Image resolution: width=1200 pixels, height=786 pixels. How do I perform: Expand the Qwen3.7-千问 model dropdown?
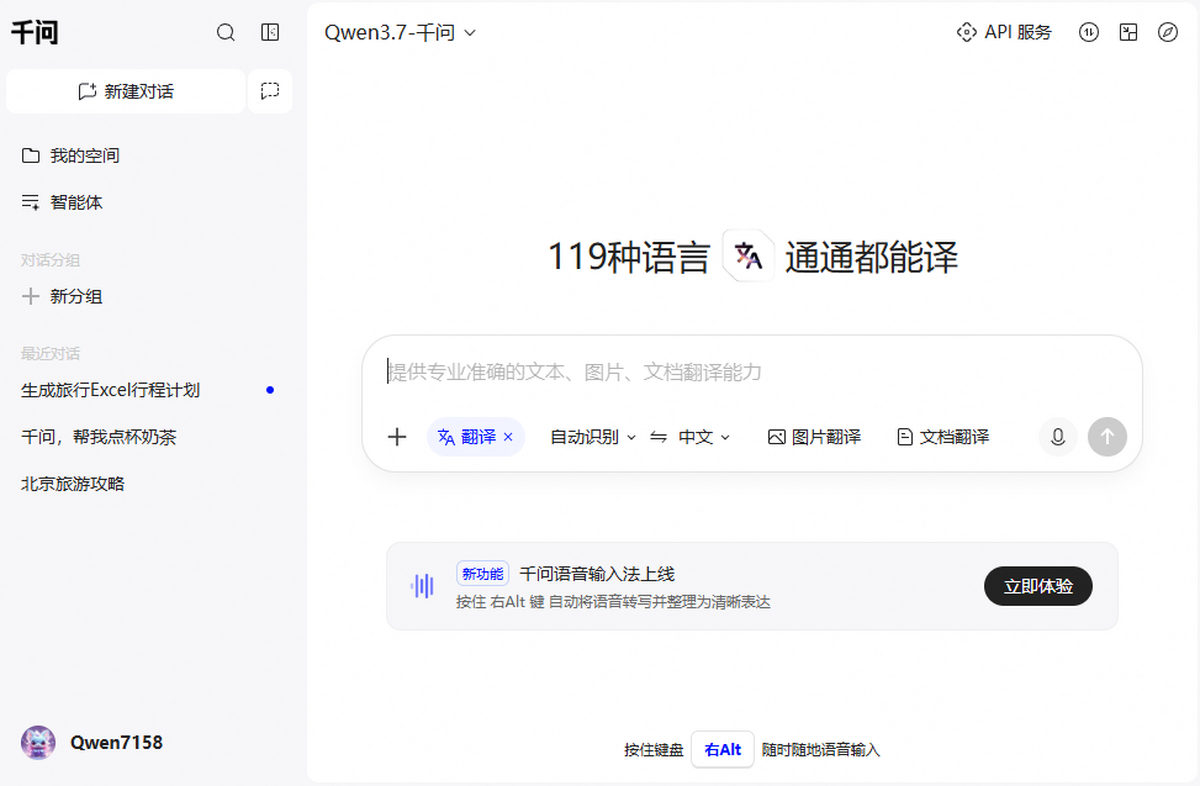(400, 33)
